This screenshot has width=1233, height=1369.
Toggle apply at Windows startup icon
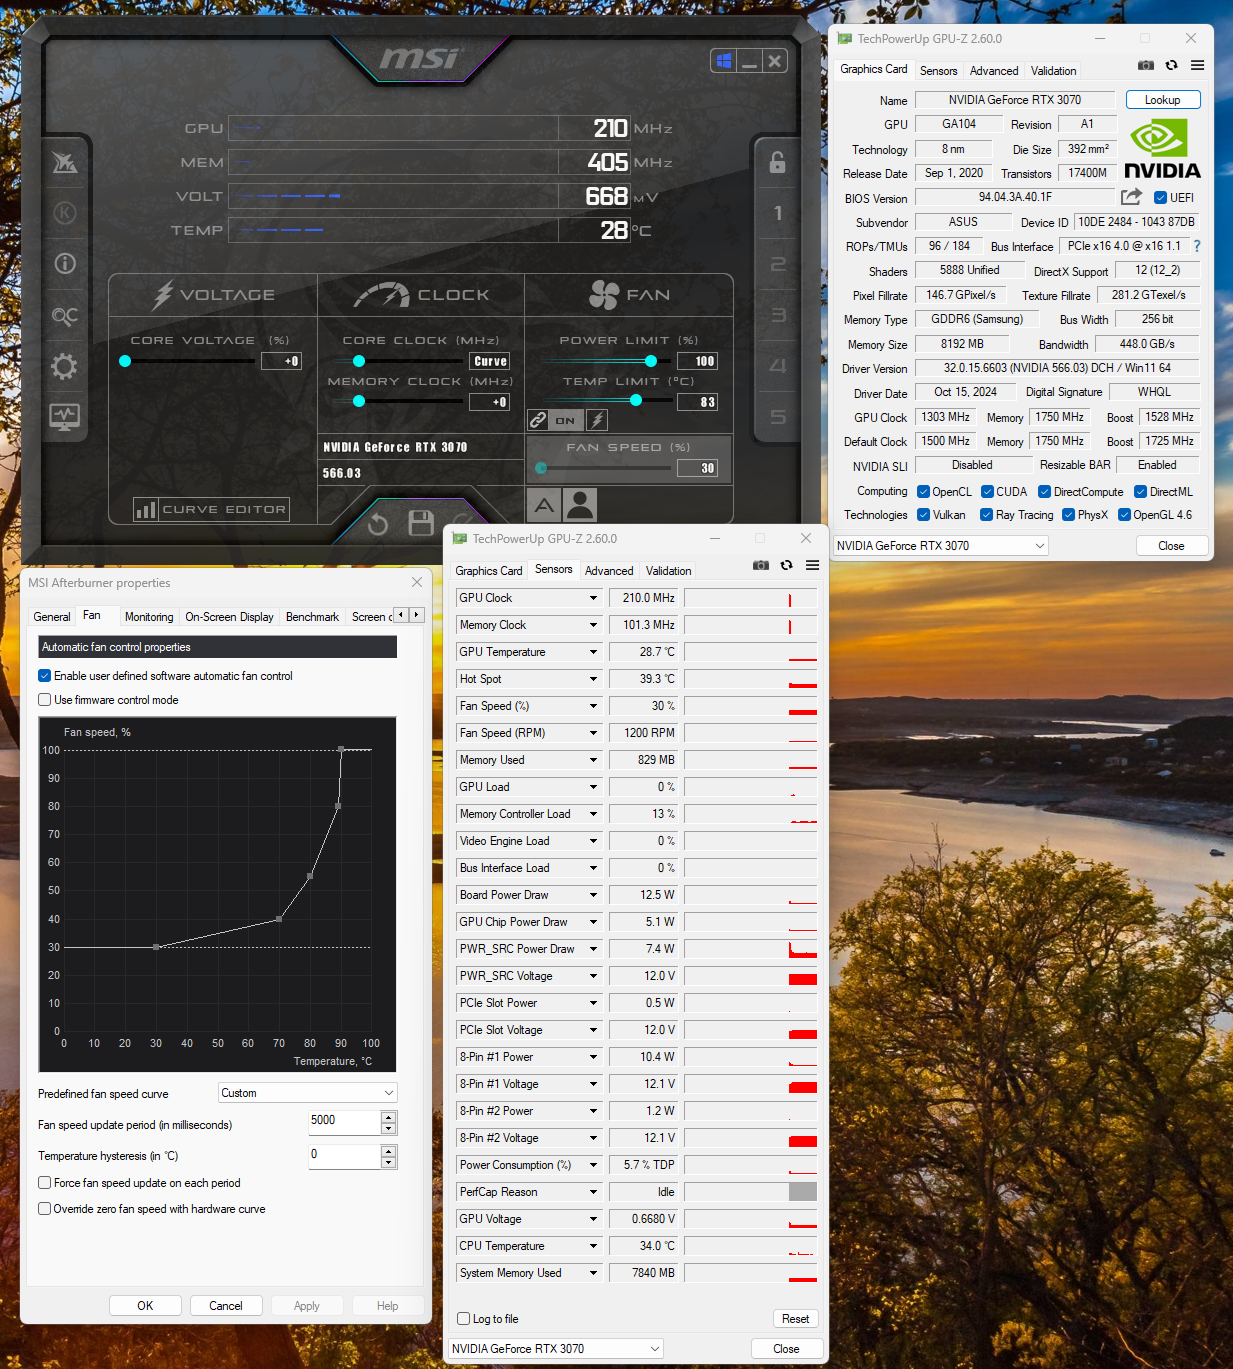(x=725, y=61)
